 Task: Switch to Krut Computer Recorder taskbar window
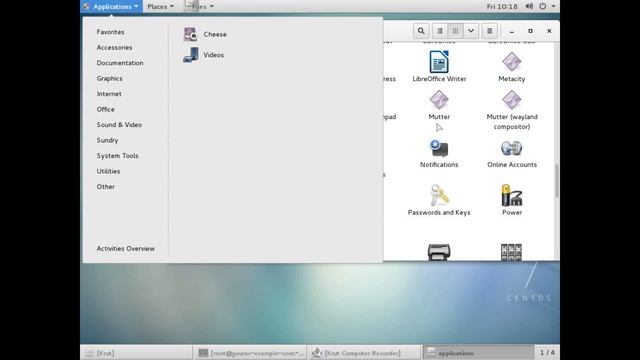tap(363, 353)
